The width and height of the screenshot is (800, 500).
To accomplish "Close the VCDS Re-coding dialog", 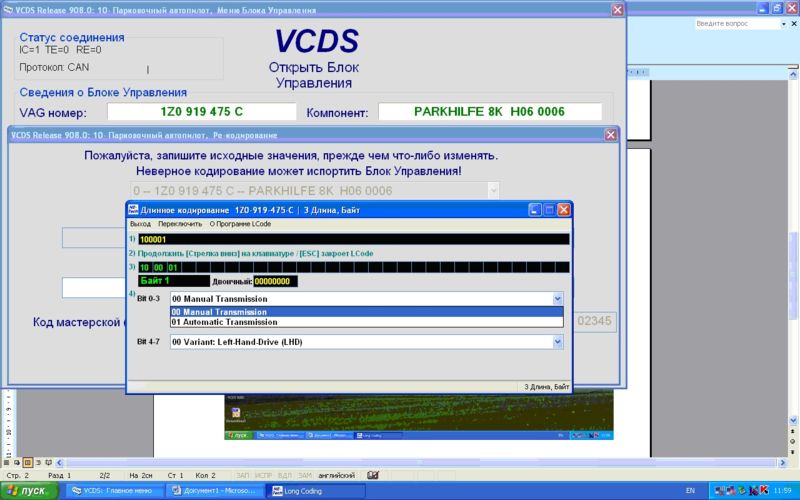I will [610, 135].
